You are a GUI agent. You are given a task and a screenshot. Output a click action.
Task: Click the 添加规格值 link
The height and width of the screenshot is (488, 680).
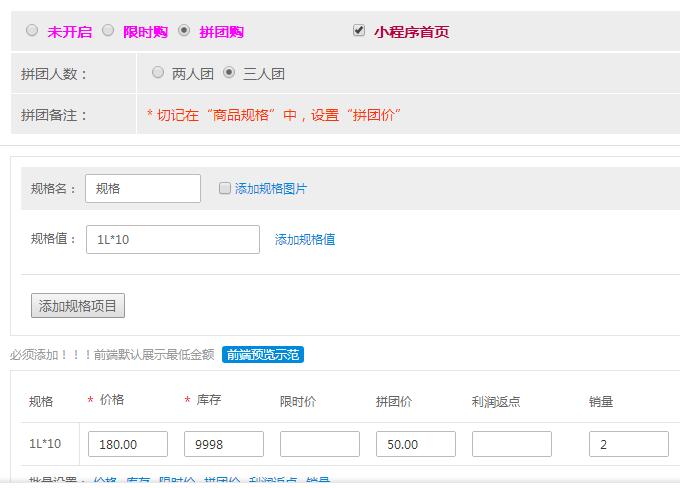click(305, 239)
